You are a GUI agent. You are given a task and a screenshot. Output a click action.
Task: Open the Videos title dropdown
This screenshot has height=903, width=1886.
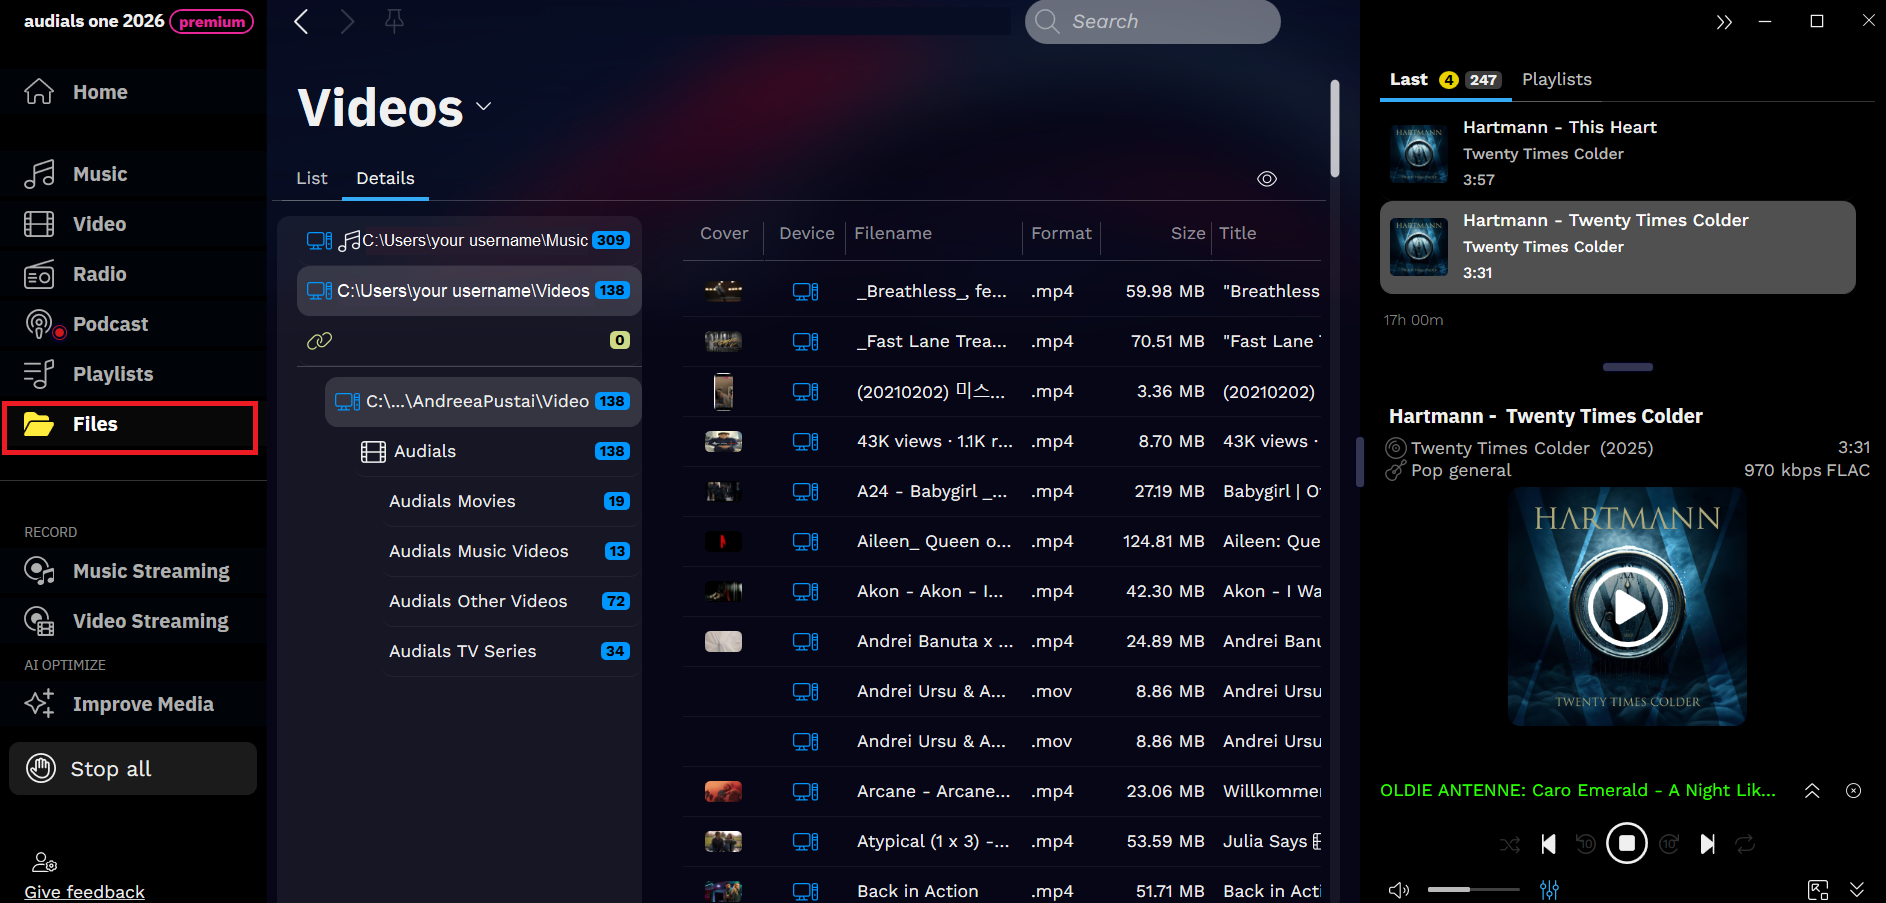click(484, 106)
